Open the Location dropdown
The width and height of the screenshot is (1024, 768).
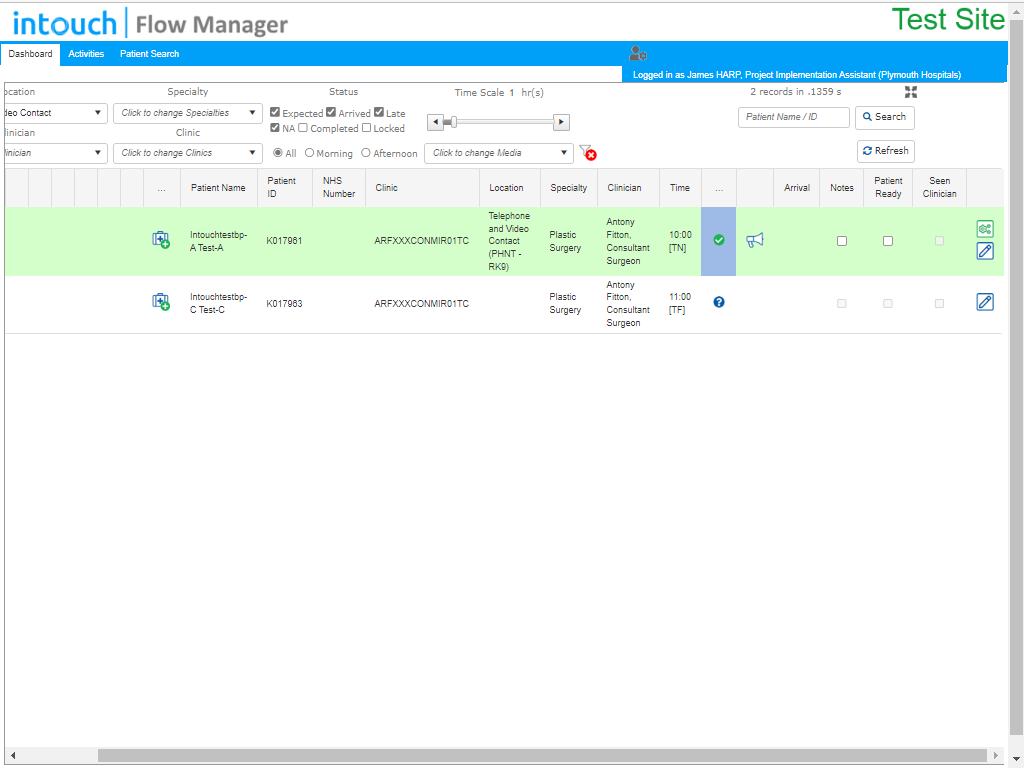tap(55, 113)
